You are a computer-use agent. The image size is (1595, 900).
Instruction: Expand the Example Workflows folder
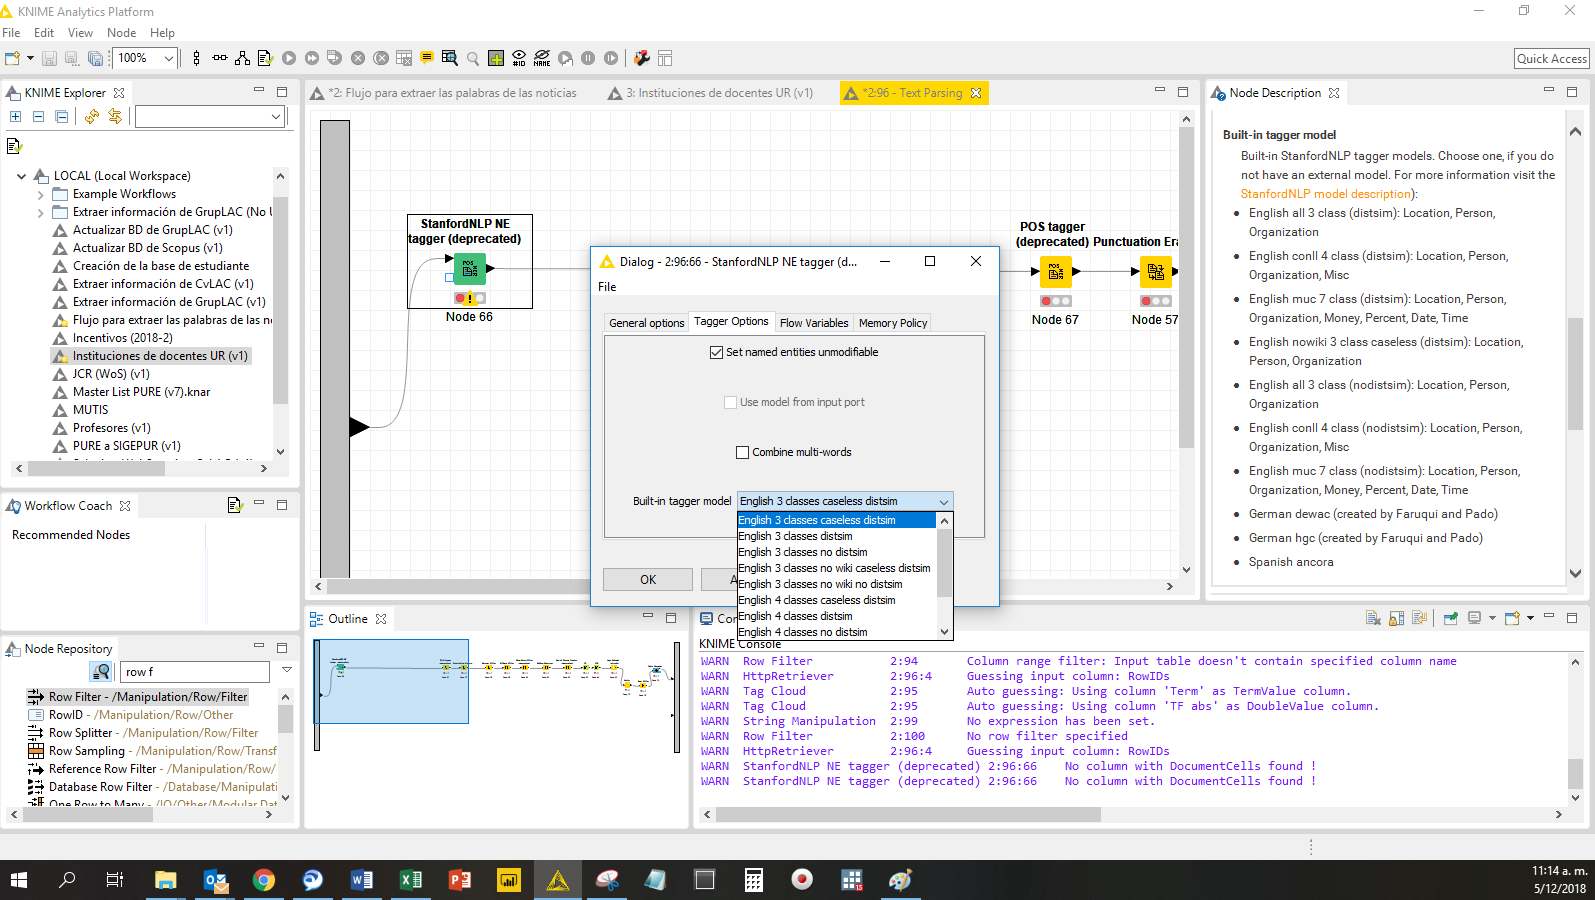pyautogui.click(x=40, y=194)
